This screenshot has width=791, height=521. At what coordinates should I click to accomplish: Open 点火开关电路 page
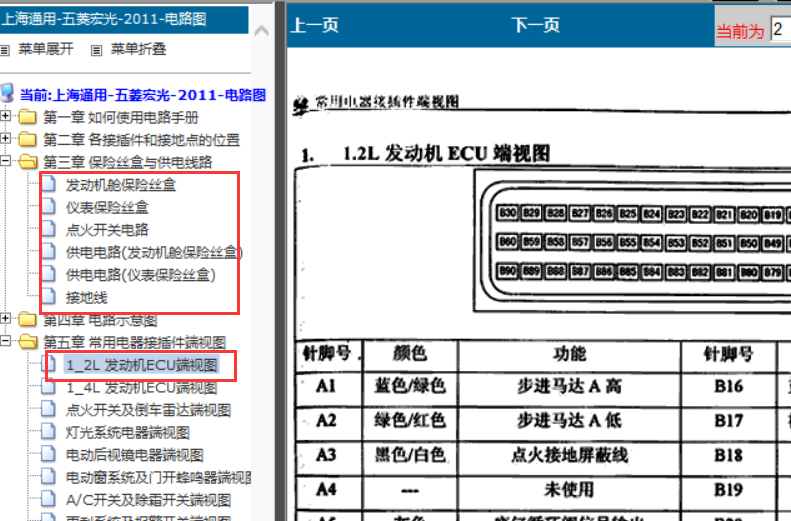[107, 230]
